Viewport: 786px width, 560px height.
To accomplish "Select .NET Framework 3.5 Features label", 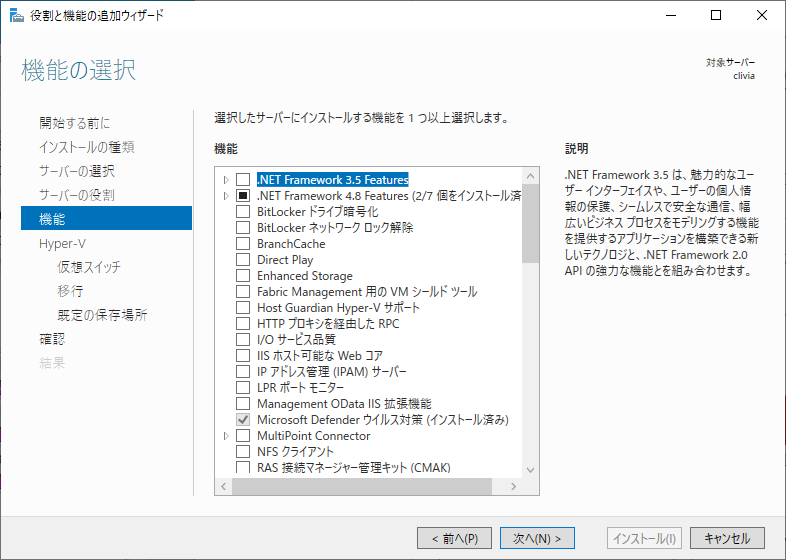I will (332, 179).
